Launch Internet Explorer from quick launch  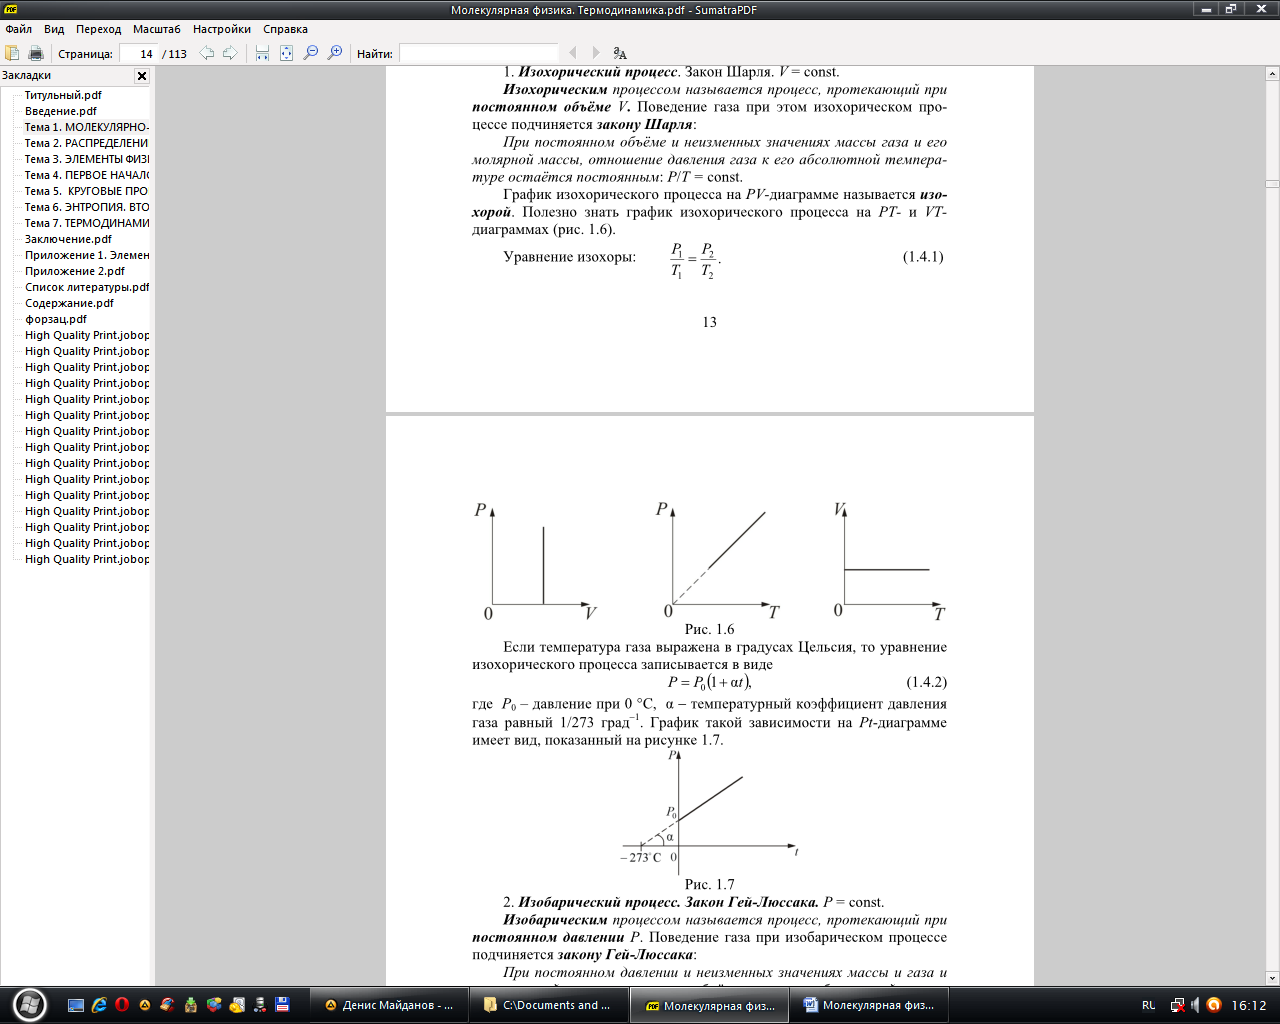point(99,1005)
